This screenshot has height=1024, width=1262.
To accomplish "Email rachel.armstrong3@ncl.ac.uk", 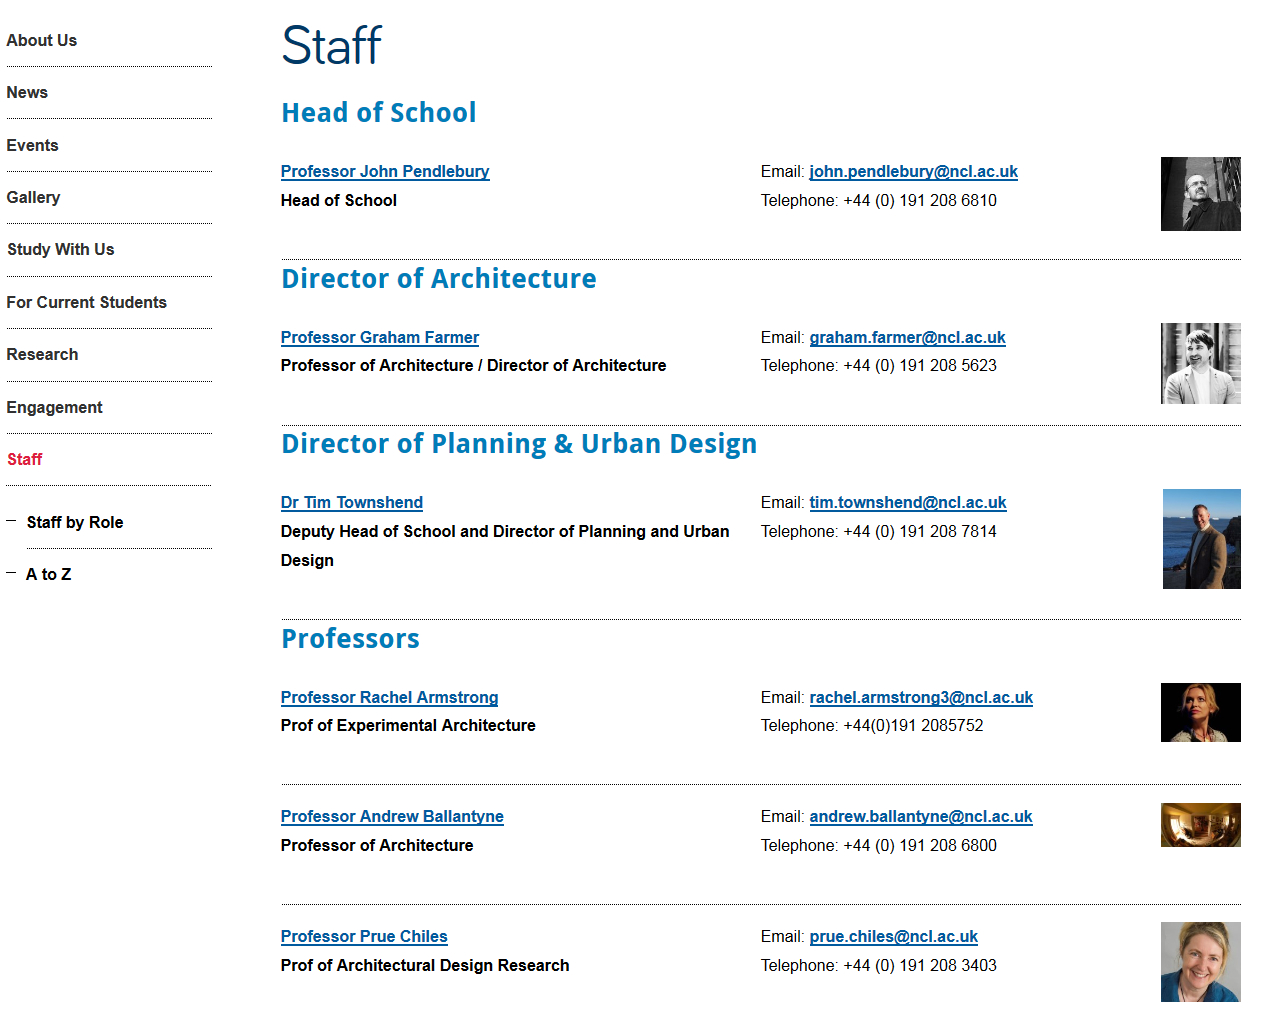I will coord(921,697).
